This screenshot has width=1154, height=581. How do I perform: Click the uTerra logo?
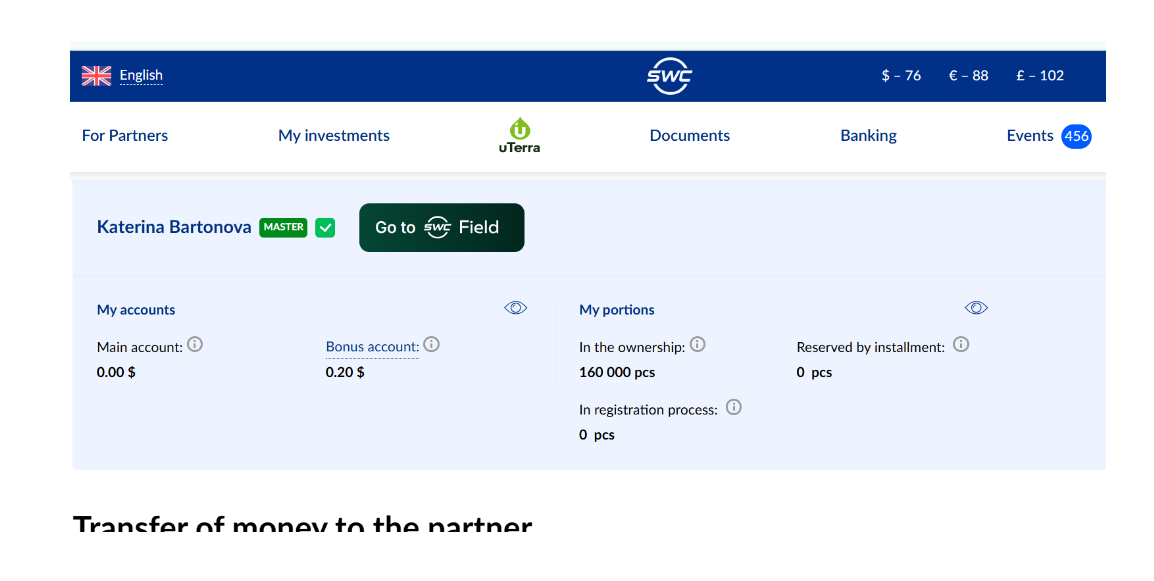520,135
